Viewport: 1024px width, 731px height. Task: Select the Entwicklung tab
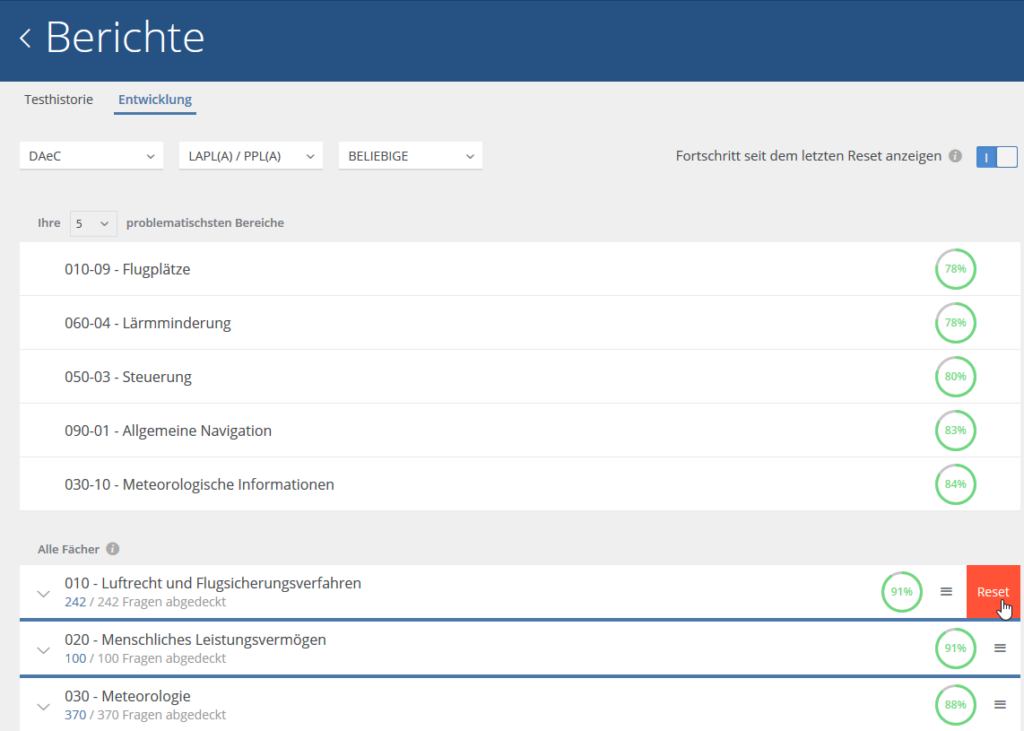[x=155, y=100]
